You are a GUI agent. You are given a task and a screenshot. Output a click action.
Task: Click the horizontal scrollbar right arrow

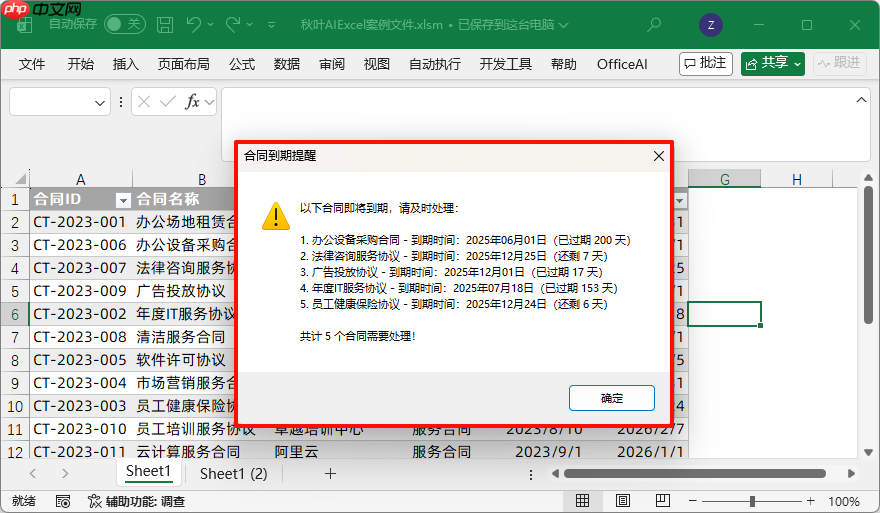click(x=851, y=474)
